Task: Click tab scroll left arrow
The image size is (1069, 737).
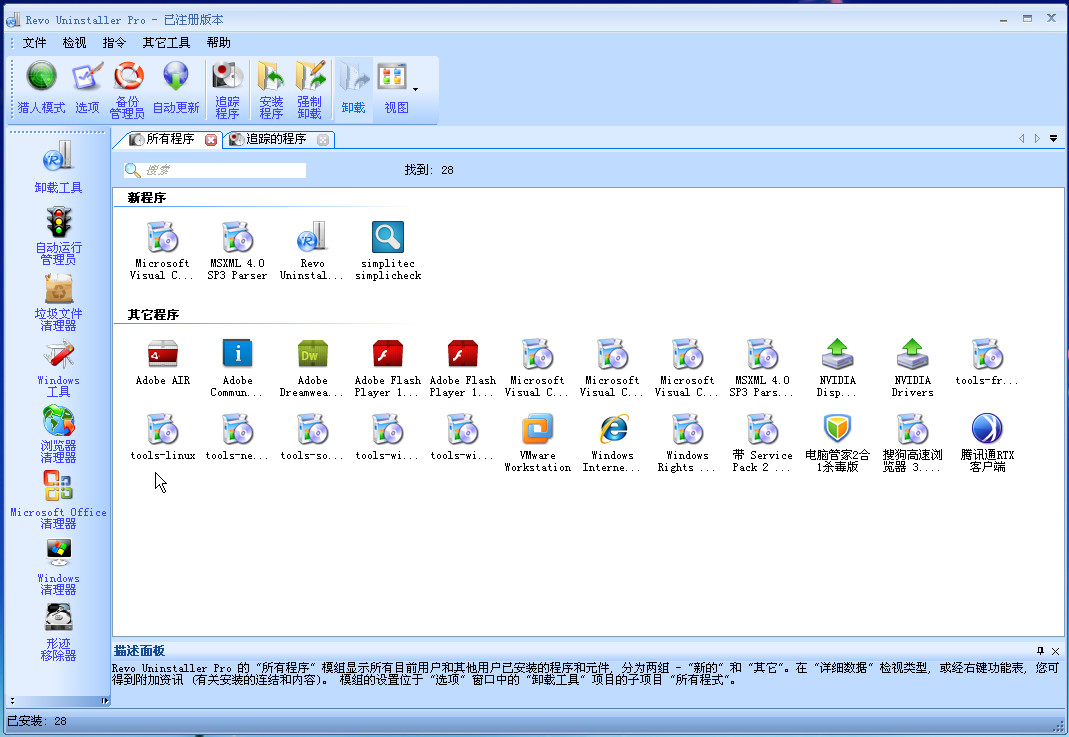Action: (1021, 138)
